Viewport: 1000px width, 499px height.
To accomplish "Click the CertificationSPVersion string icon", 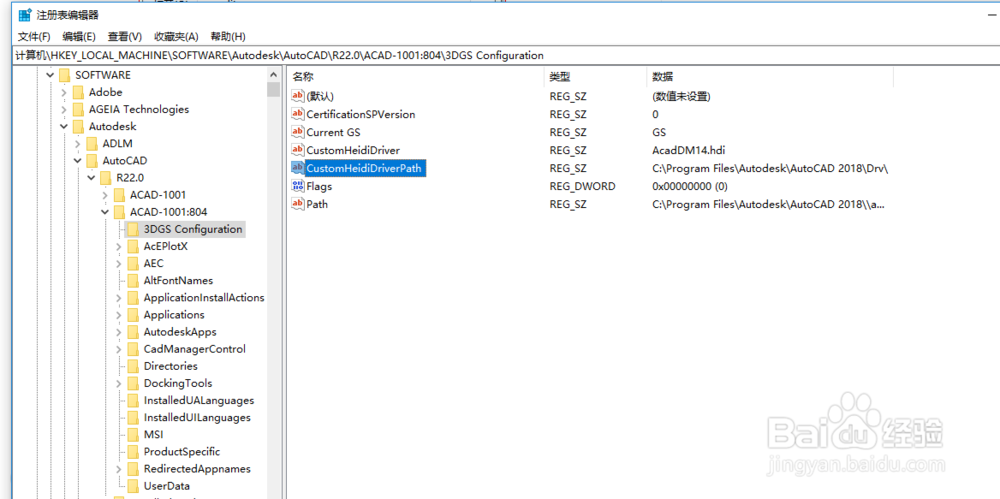I will (x=298, y=114).
